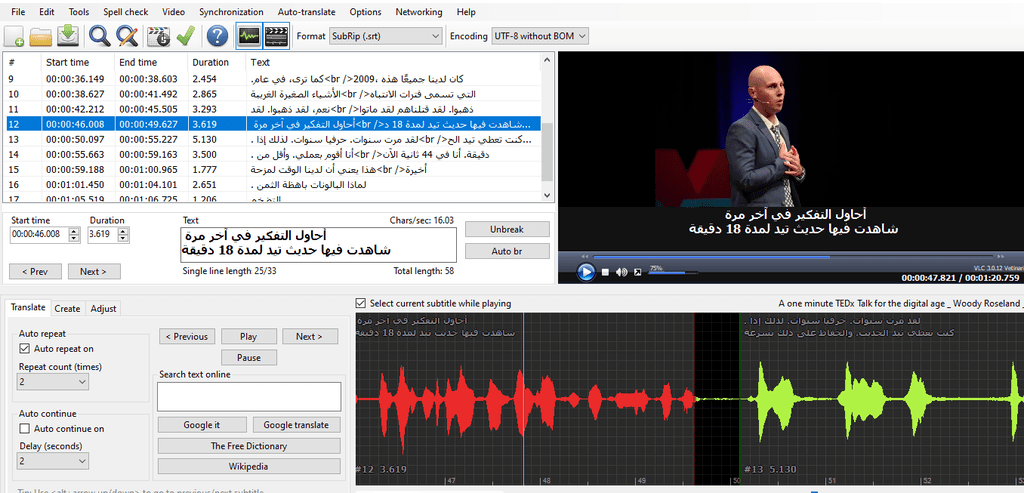Open the Networking menu
The height and width of the screenshot is (493, 1024).
(x=419, y=12)
